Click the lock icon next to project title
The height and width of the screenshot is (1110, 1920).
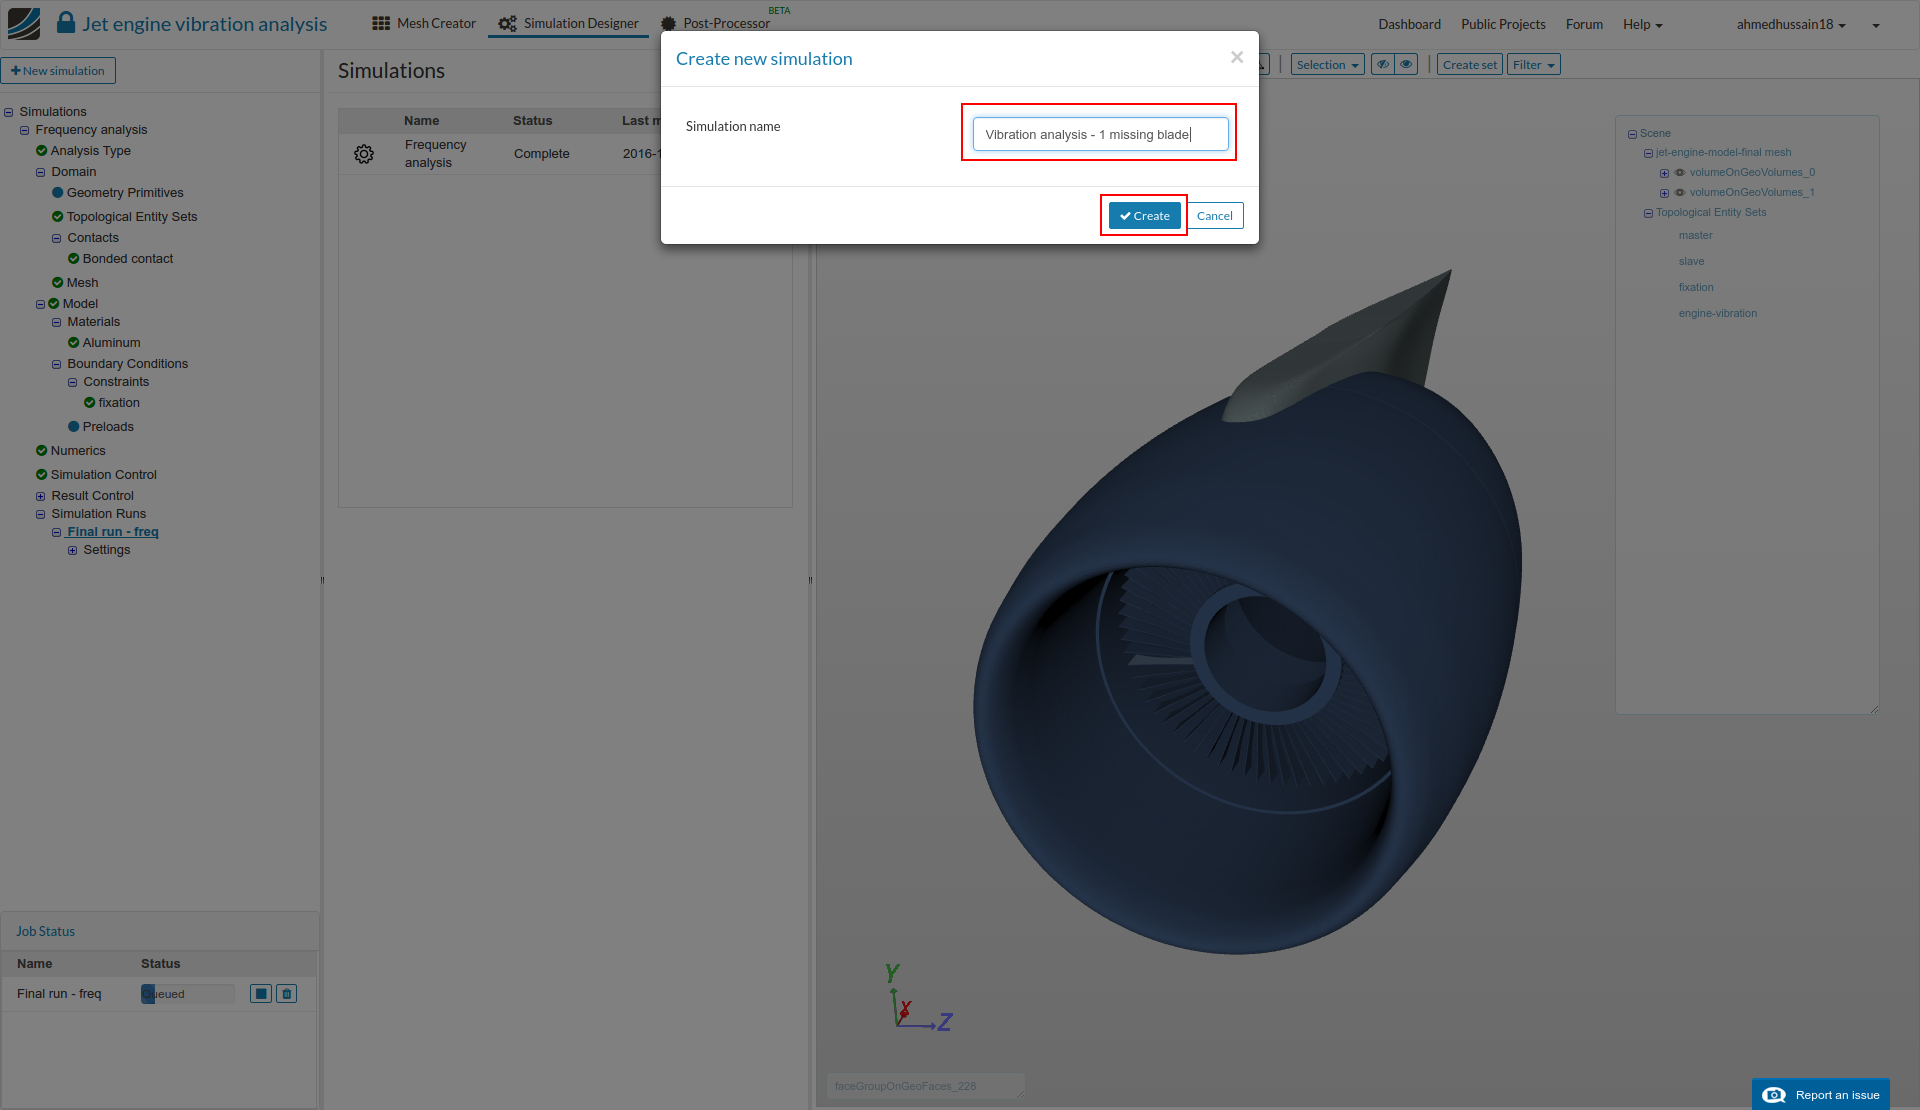point(66,23)
